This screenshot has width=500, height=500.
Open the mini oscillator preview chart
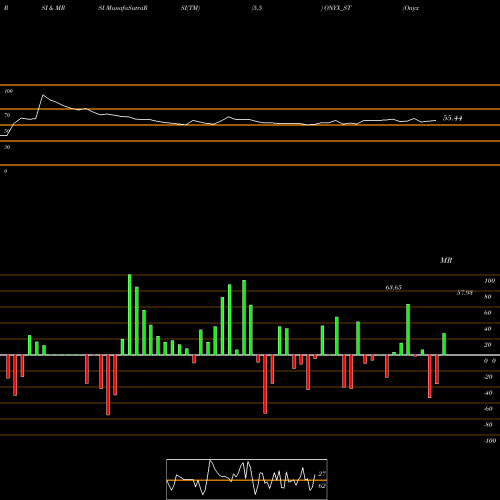coord(247,479)
